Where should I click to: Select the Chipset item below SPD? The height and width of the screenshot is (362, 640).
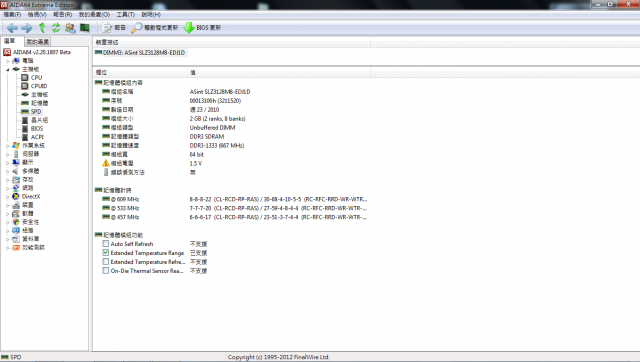tap(40, 120)
